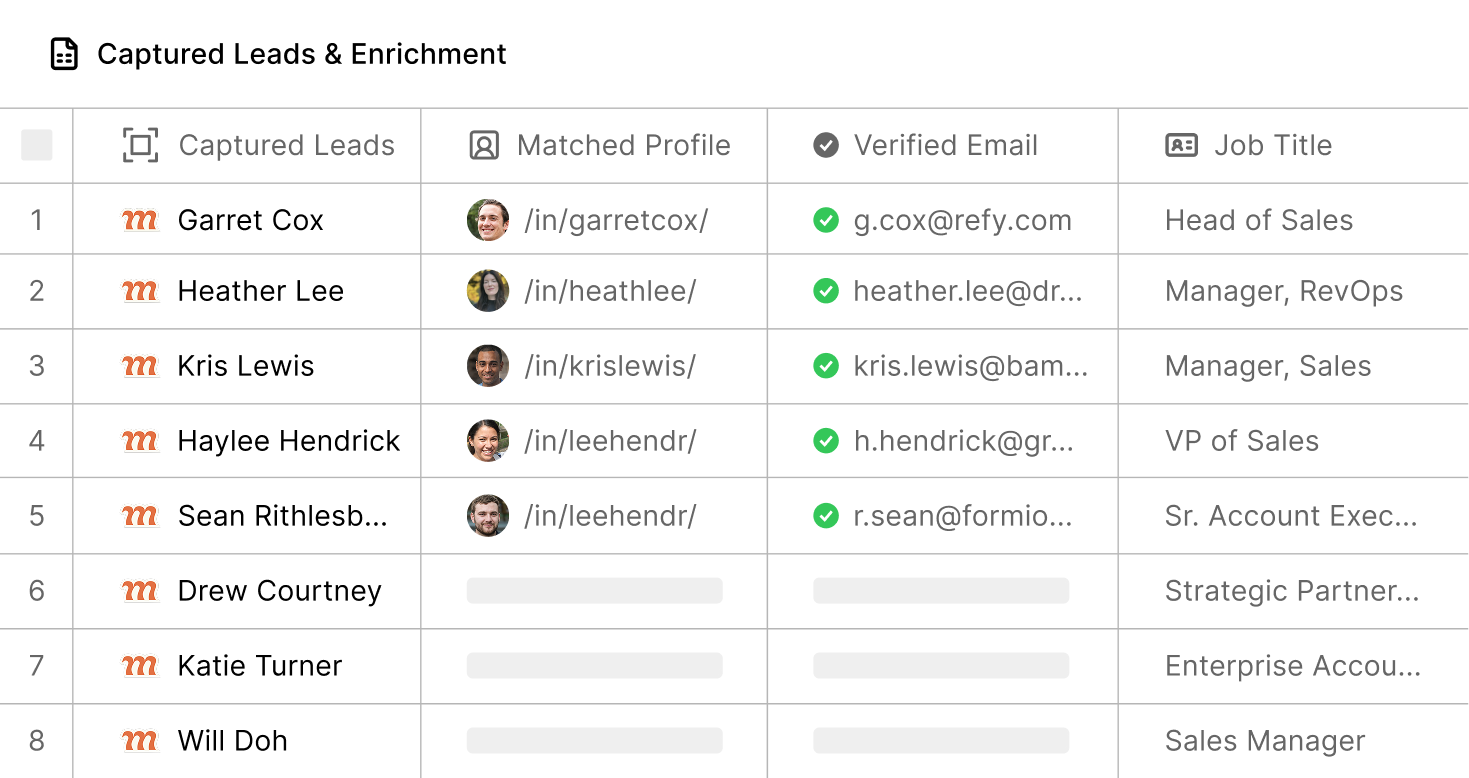
Task: Click the Drew Courtney lead name cell
Action: coord(279,591)
